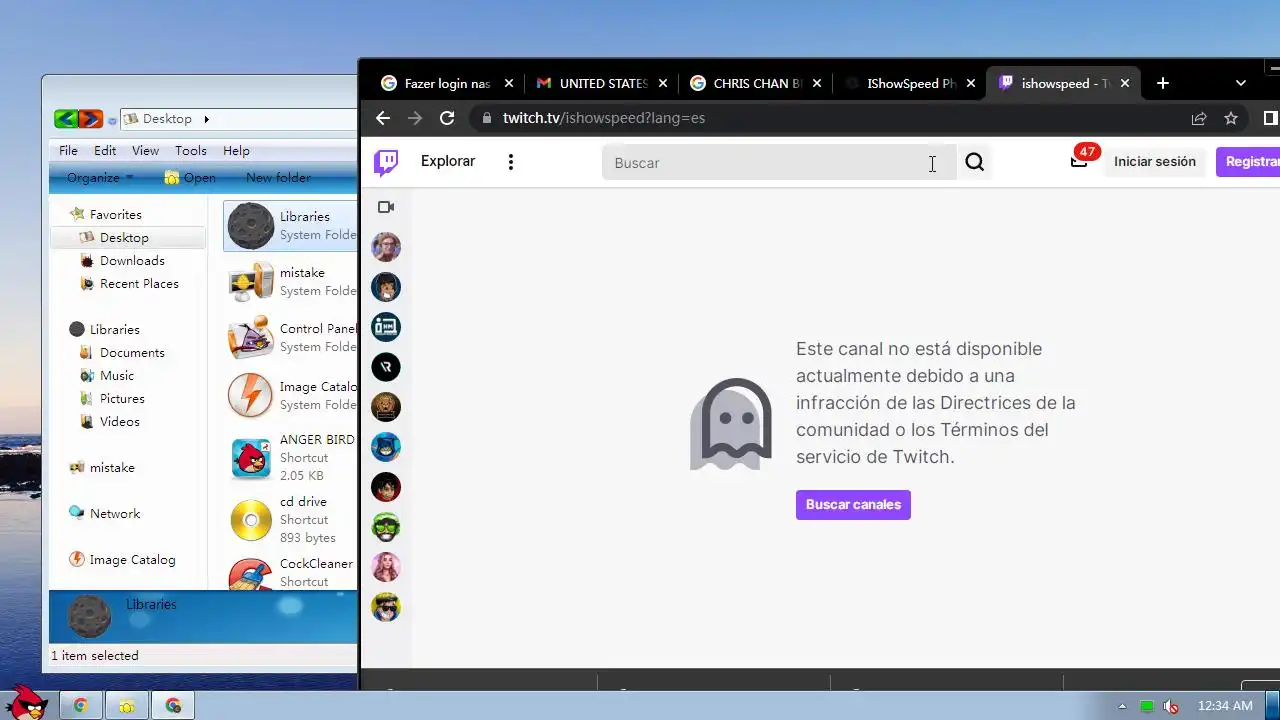The height and width of the screenshot is (720, 1280).
Task: Expand the Chrome tab search chevron
Action: pos(1241,84)
